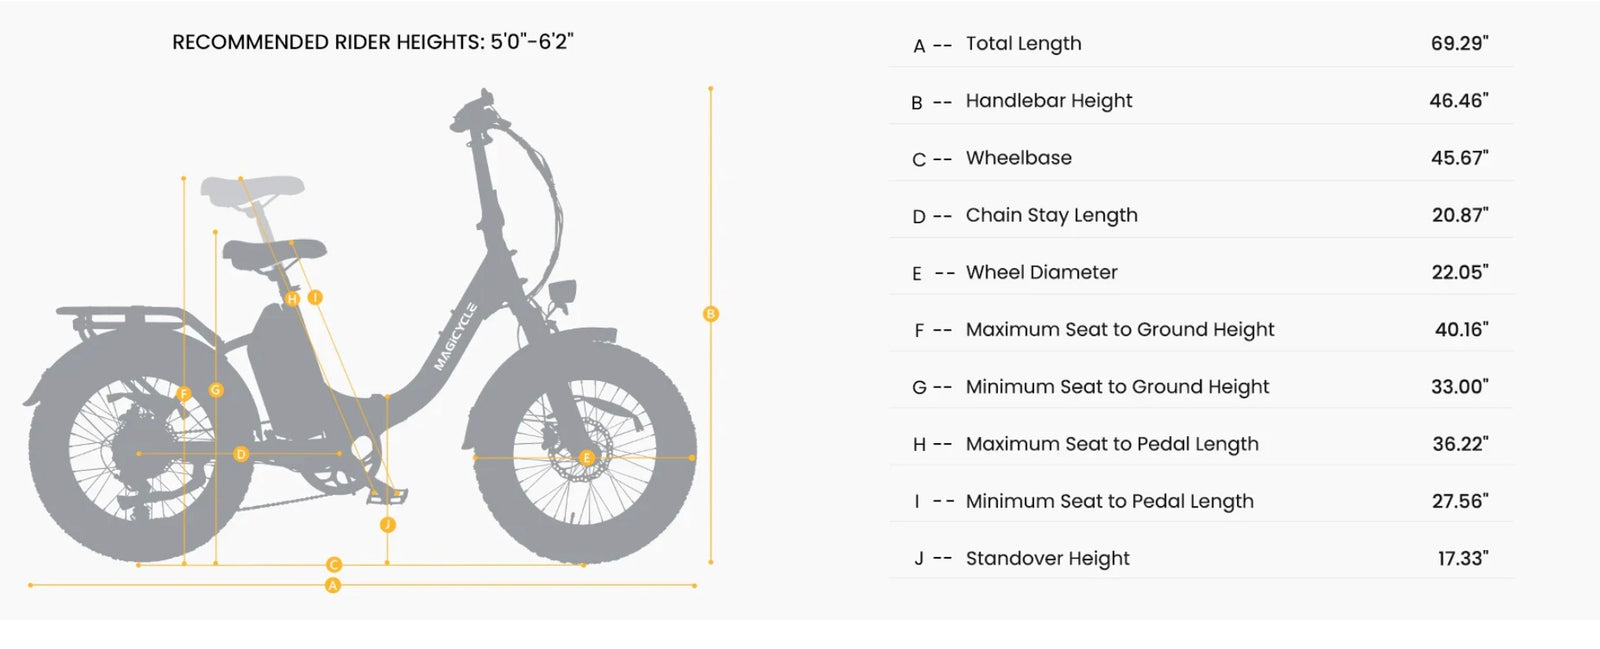
Task: Click the MAGICYCLE logo on the bike frame
Action: tap(455, 337)
